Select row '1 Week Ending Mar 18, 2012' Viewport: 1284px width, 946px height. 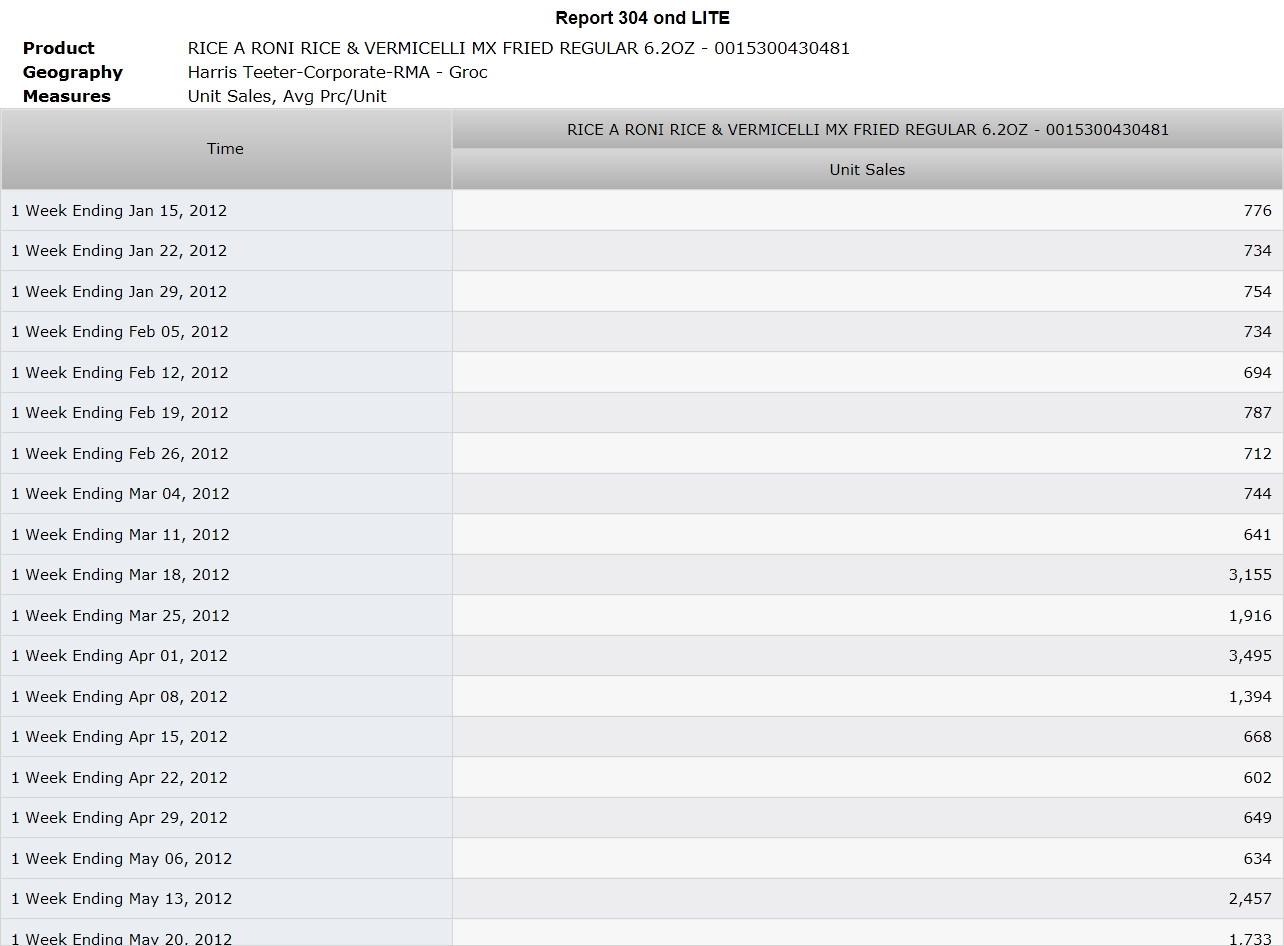pos(642,575)
